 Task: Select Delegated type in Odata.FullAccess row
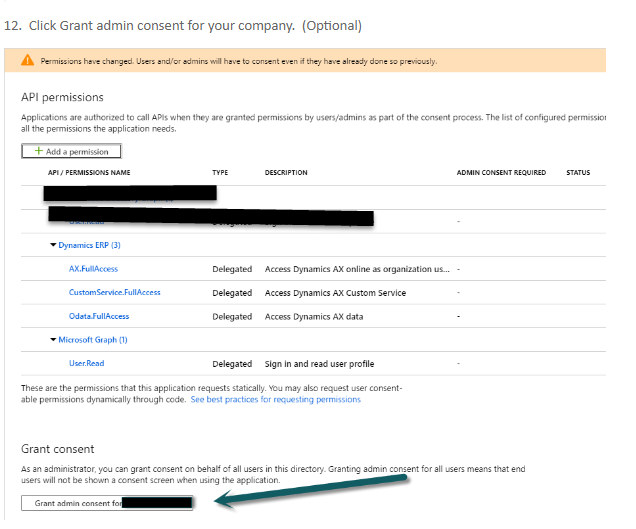232,316
